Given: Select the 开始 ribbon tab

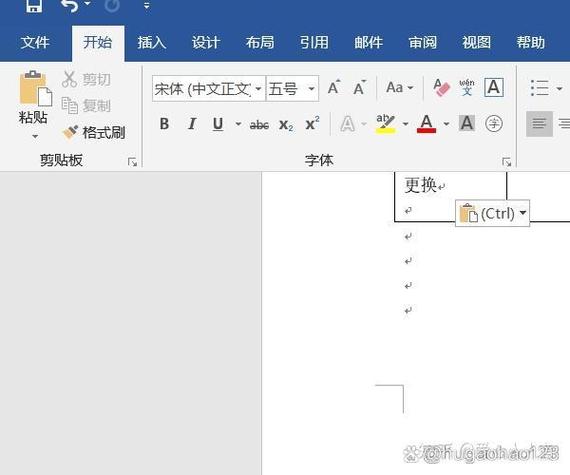Looking at the screenshot, I should pyautogui.click(x=97, y=42).
